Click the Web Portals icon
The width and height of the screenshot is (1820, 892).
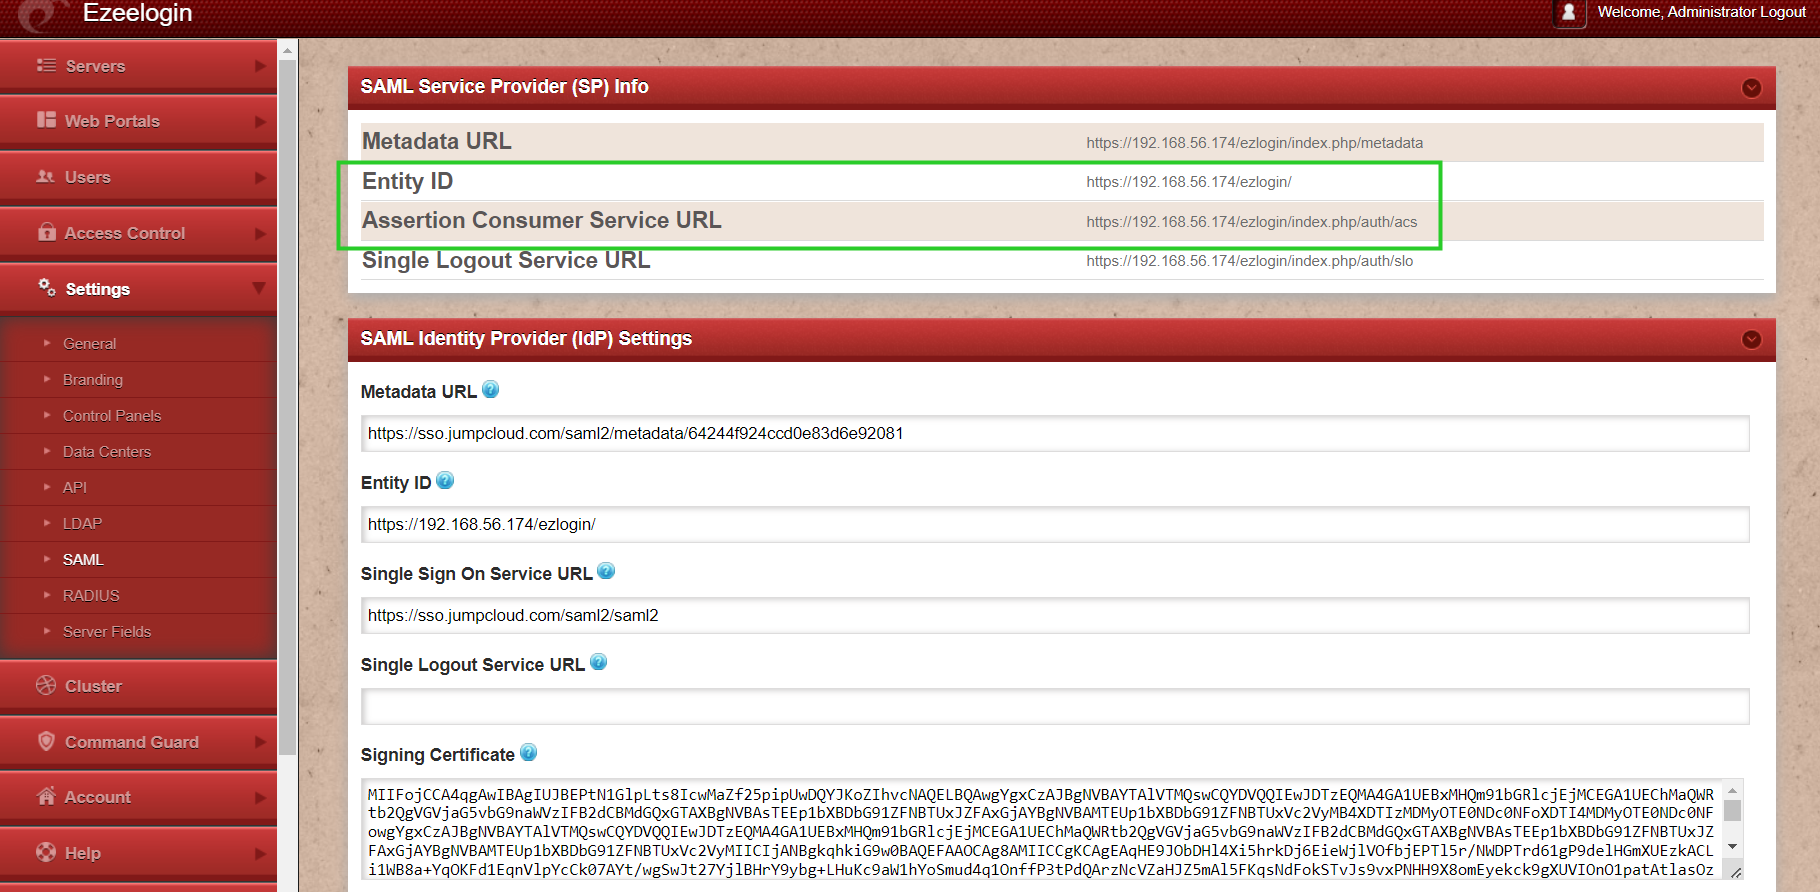click(46, 120)
